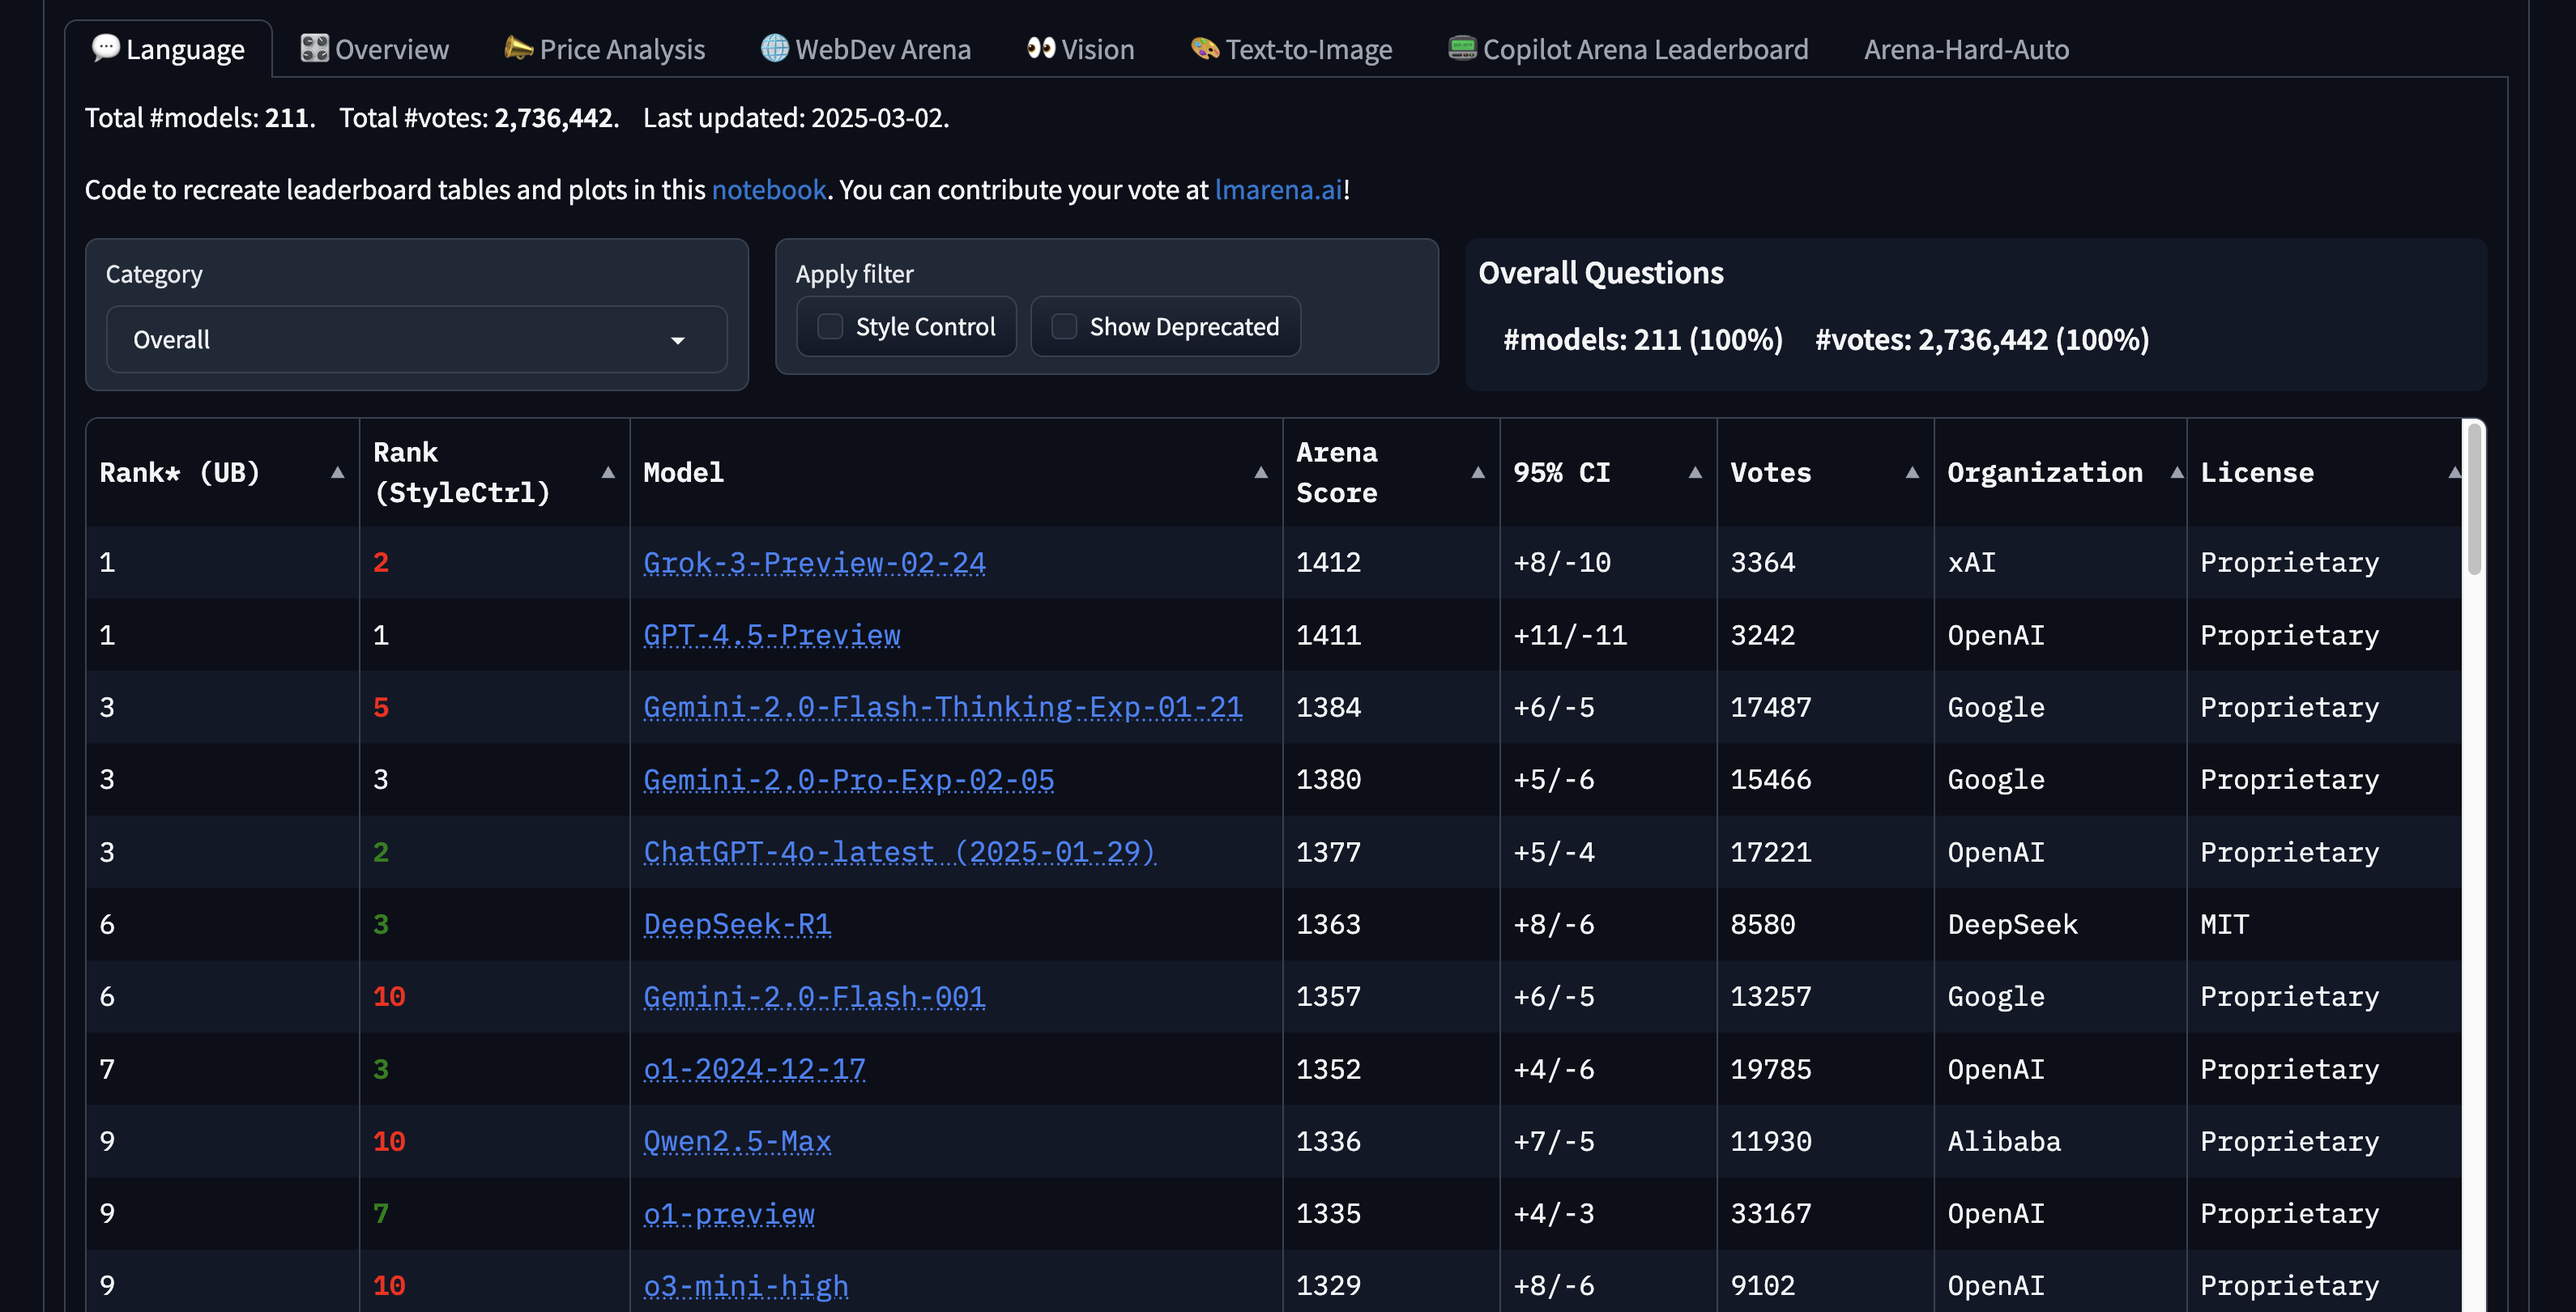Check the Show Deprecated checkbox

click(x=1064, y=326)
